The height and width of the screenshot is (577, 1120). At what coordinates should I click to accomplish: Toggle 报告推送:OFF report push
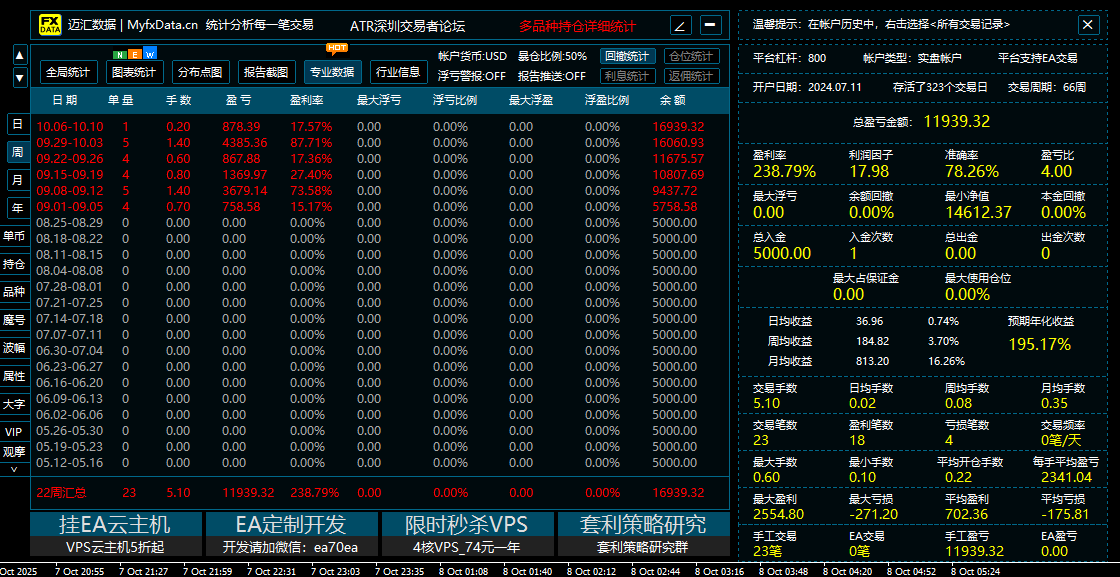pos(552,76)
